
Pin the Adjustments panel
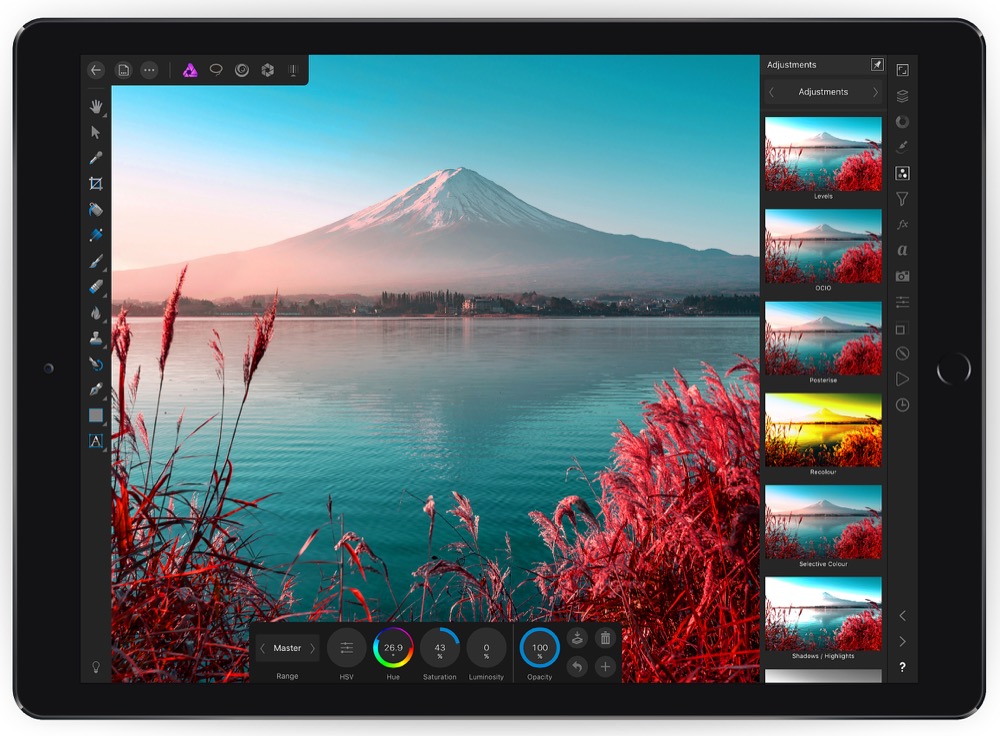(877, 65)
